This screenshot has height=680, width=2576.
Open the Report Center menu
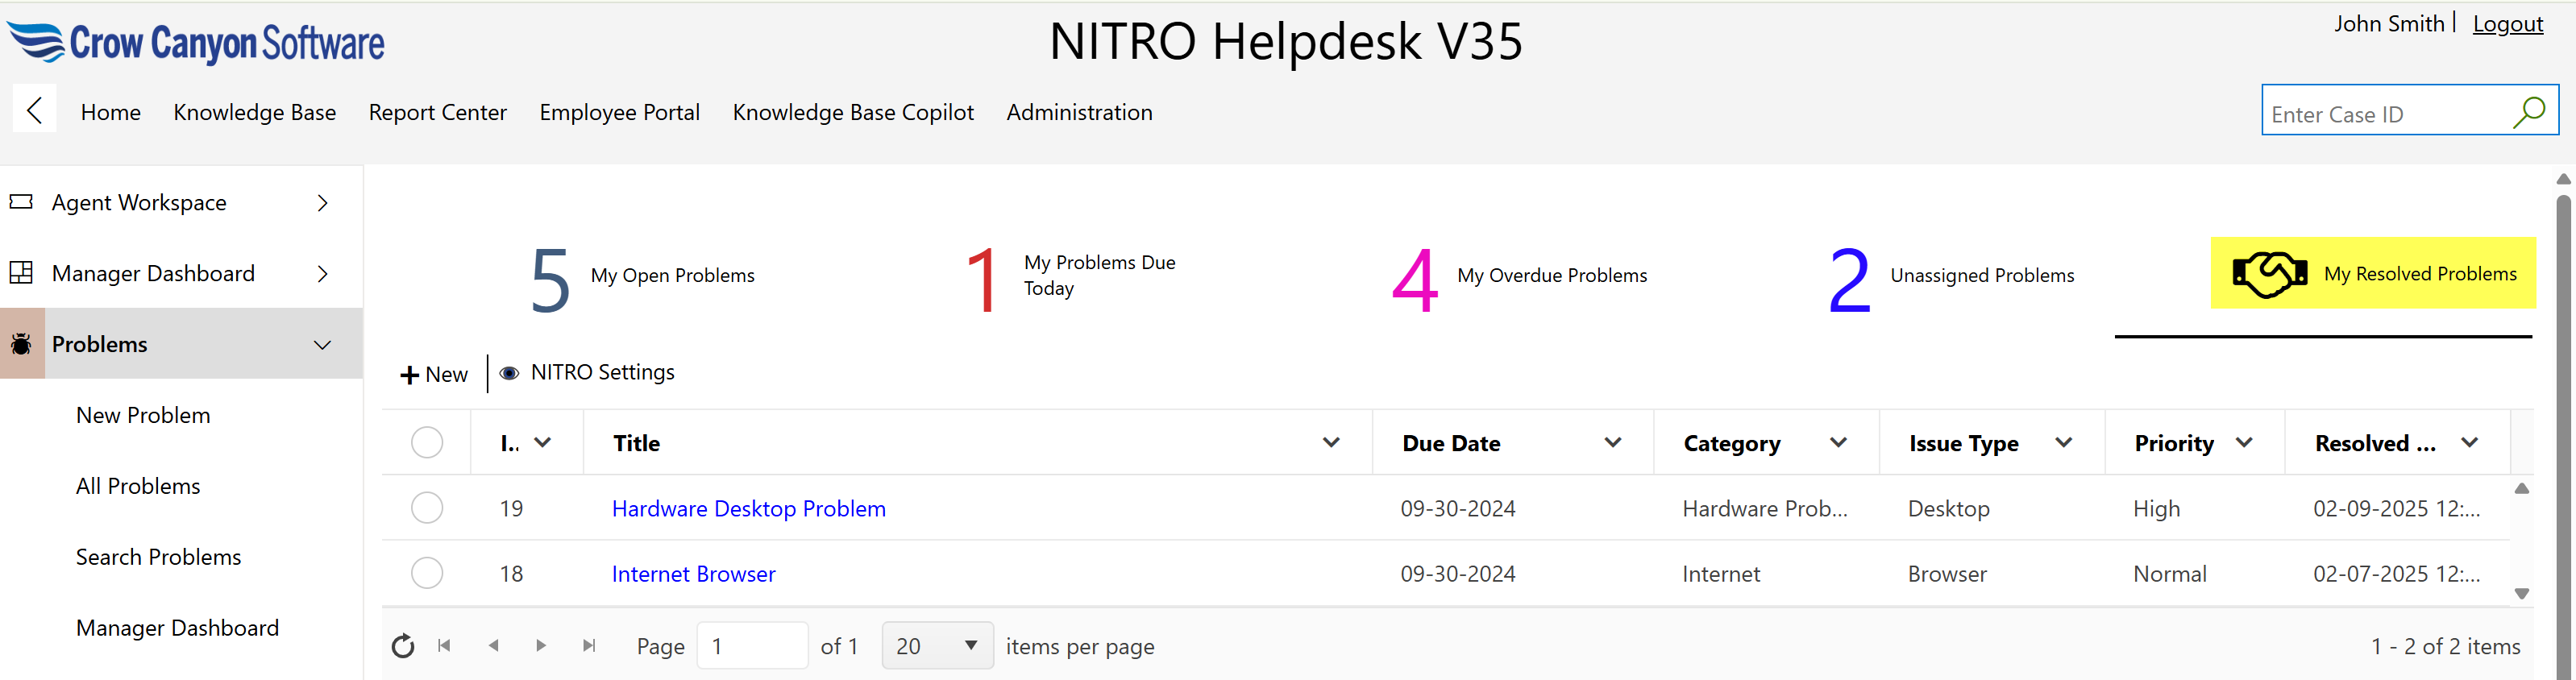pyautogui.click(x=437, y=112)
